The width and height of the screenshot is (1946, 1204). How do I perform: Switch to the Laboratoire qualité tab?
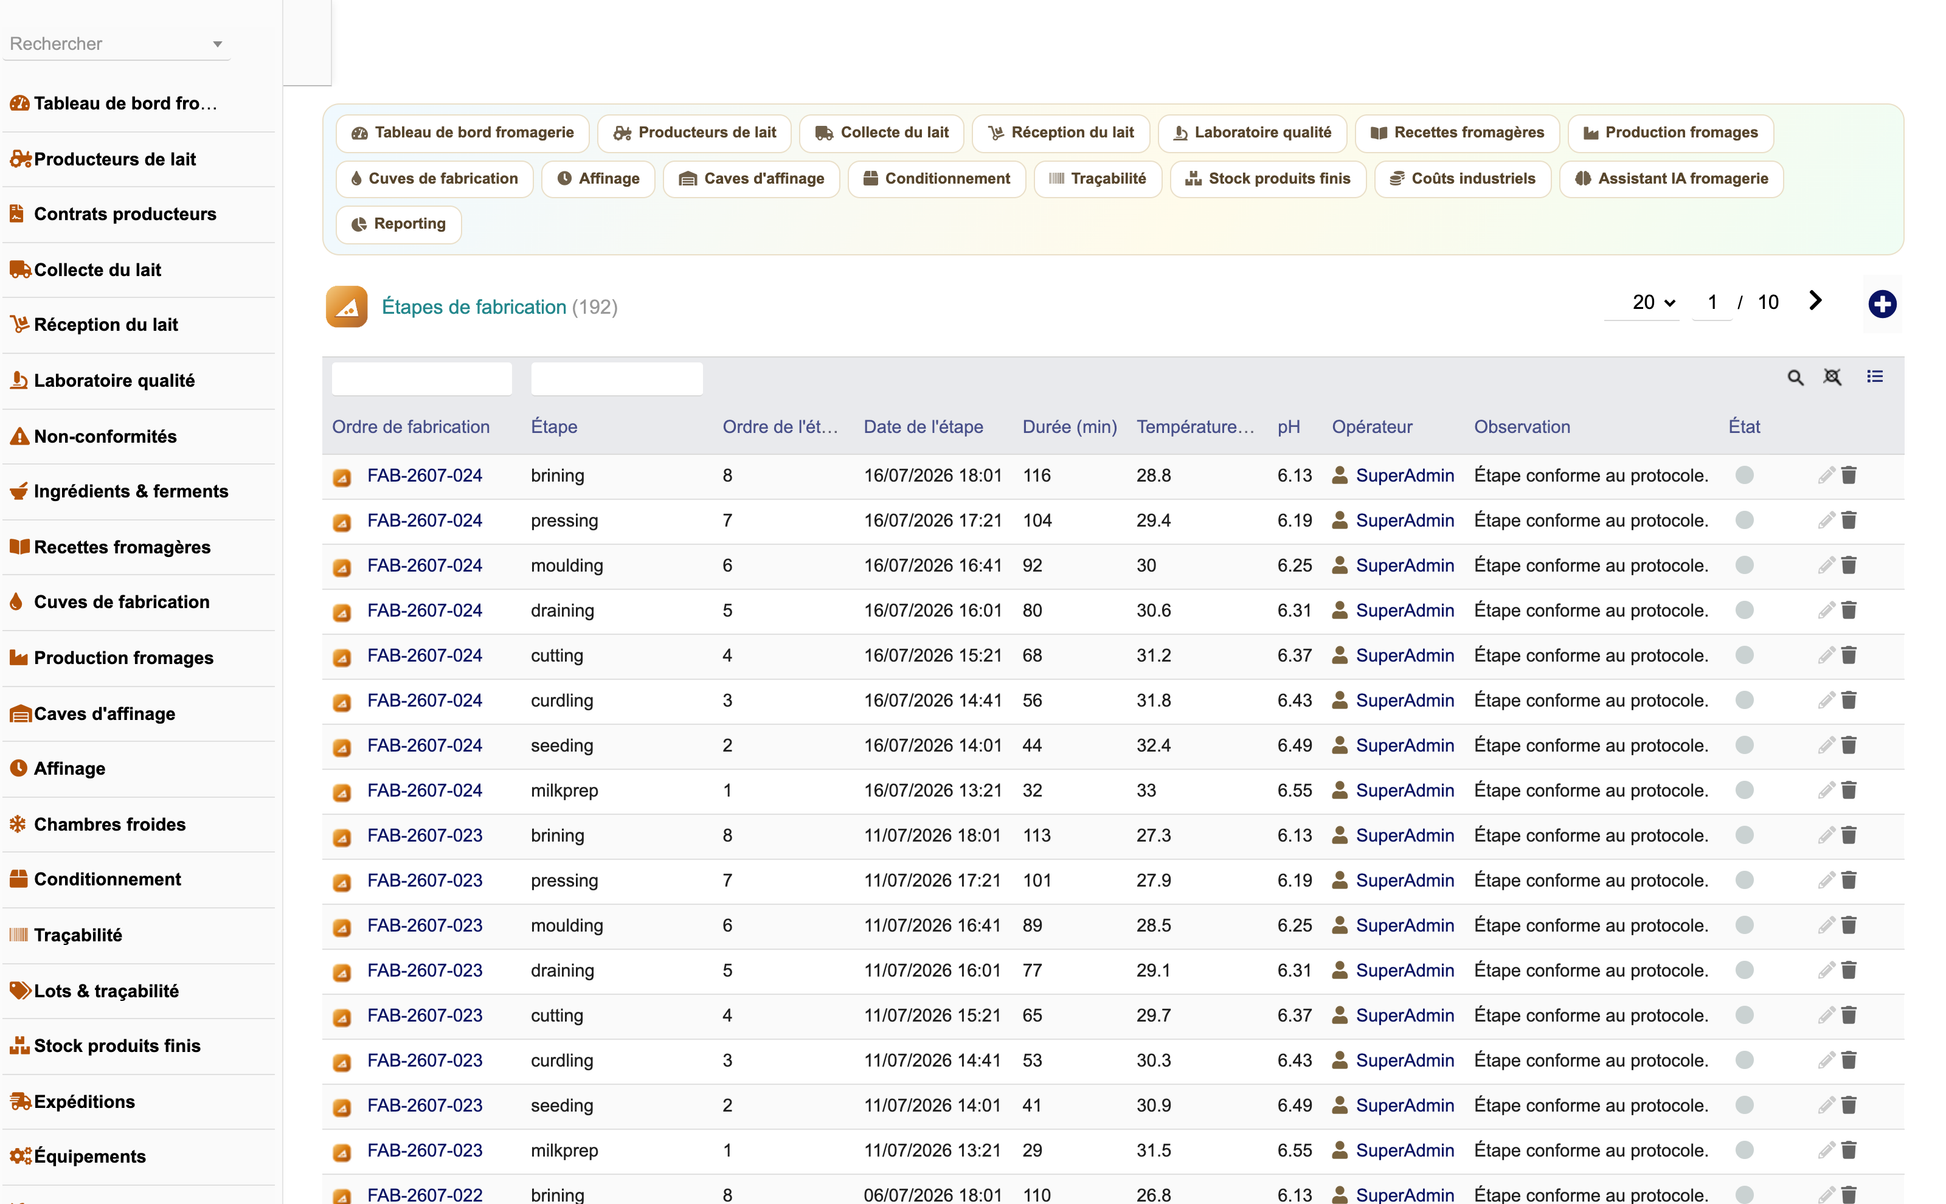(x=1252, y=133)
